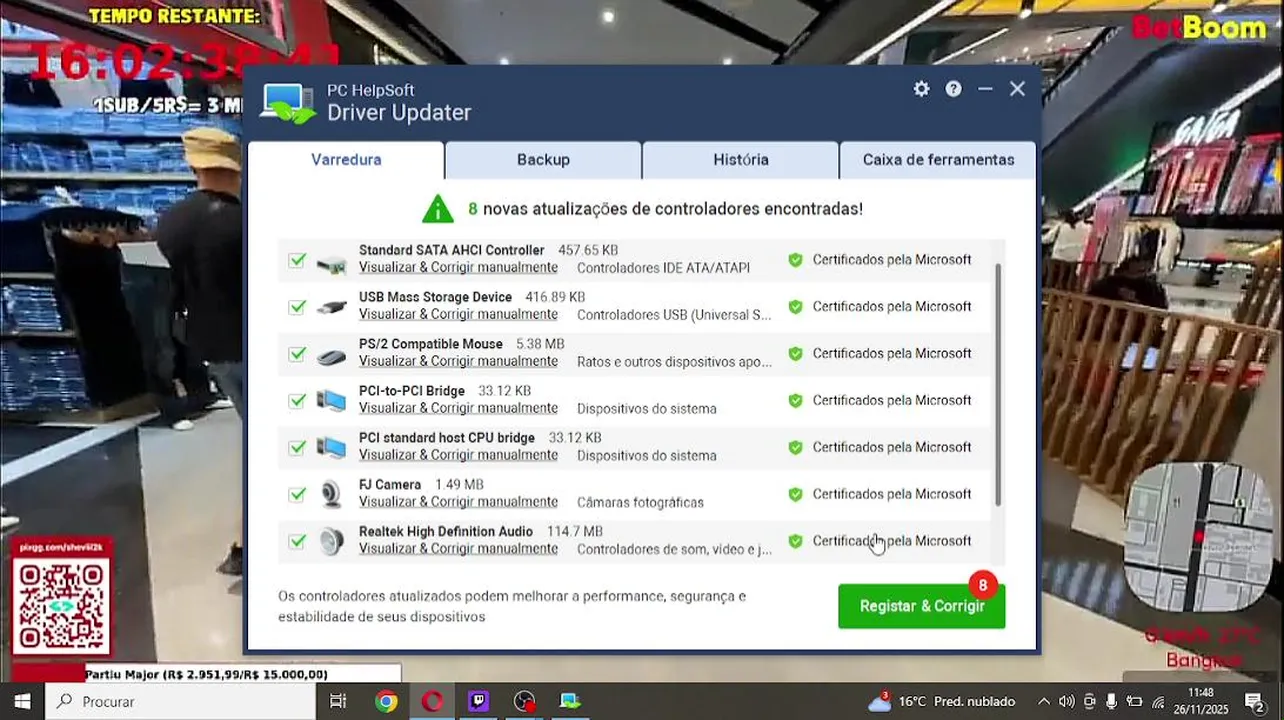Screen dimensions: 1284x720
Task: Open the Twitch app on the taskbar
Action: point(478,701)
